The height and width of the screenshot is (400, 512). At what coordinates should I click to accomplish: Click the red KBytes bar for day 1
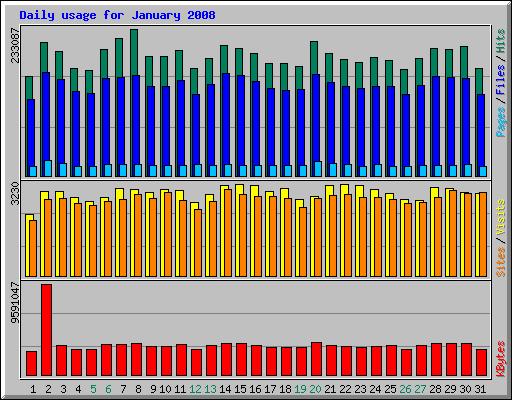pos(31,363)
